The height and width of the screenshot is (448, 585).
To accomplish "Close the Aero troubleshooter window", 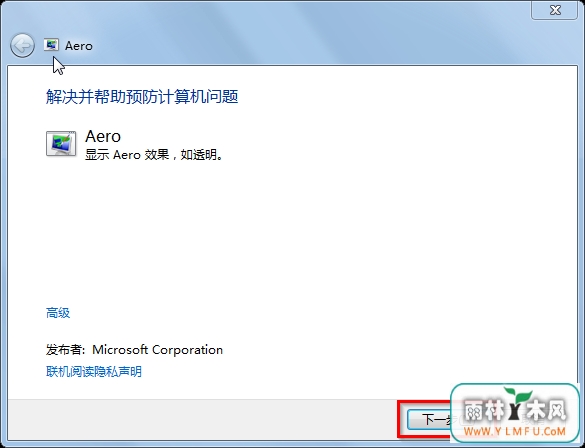I will [x=555, y=10].
